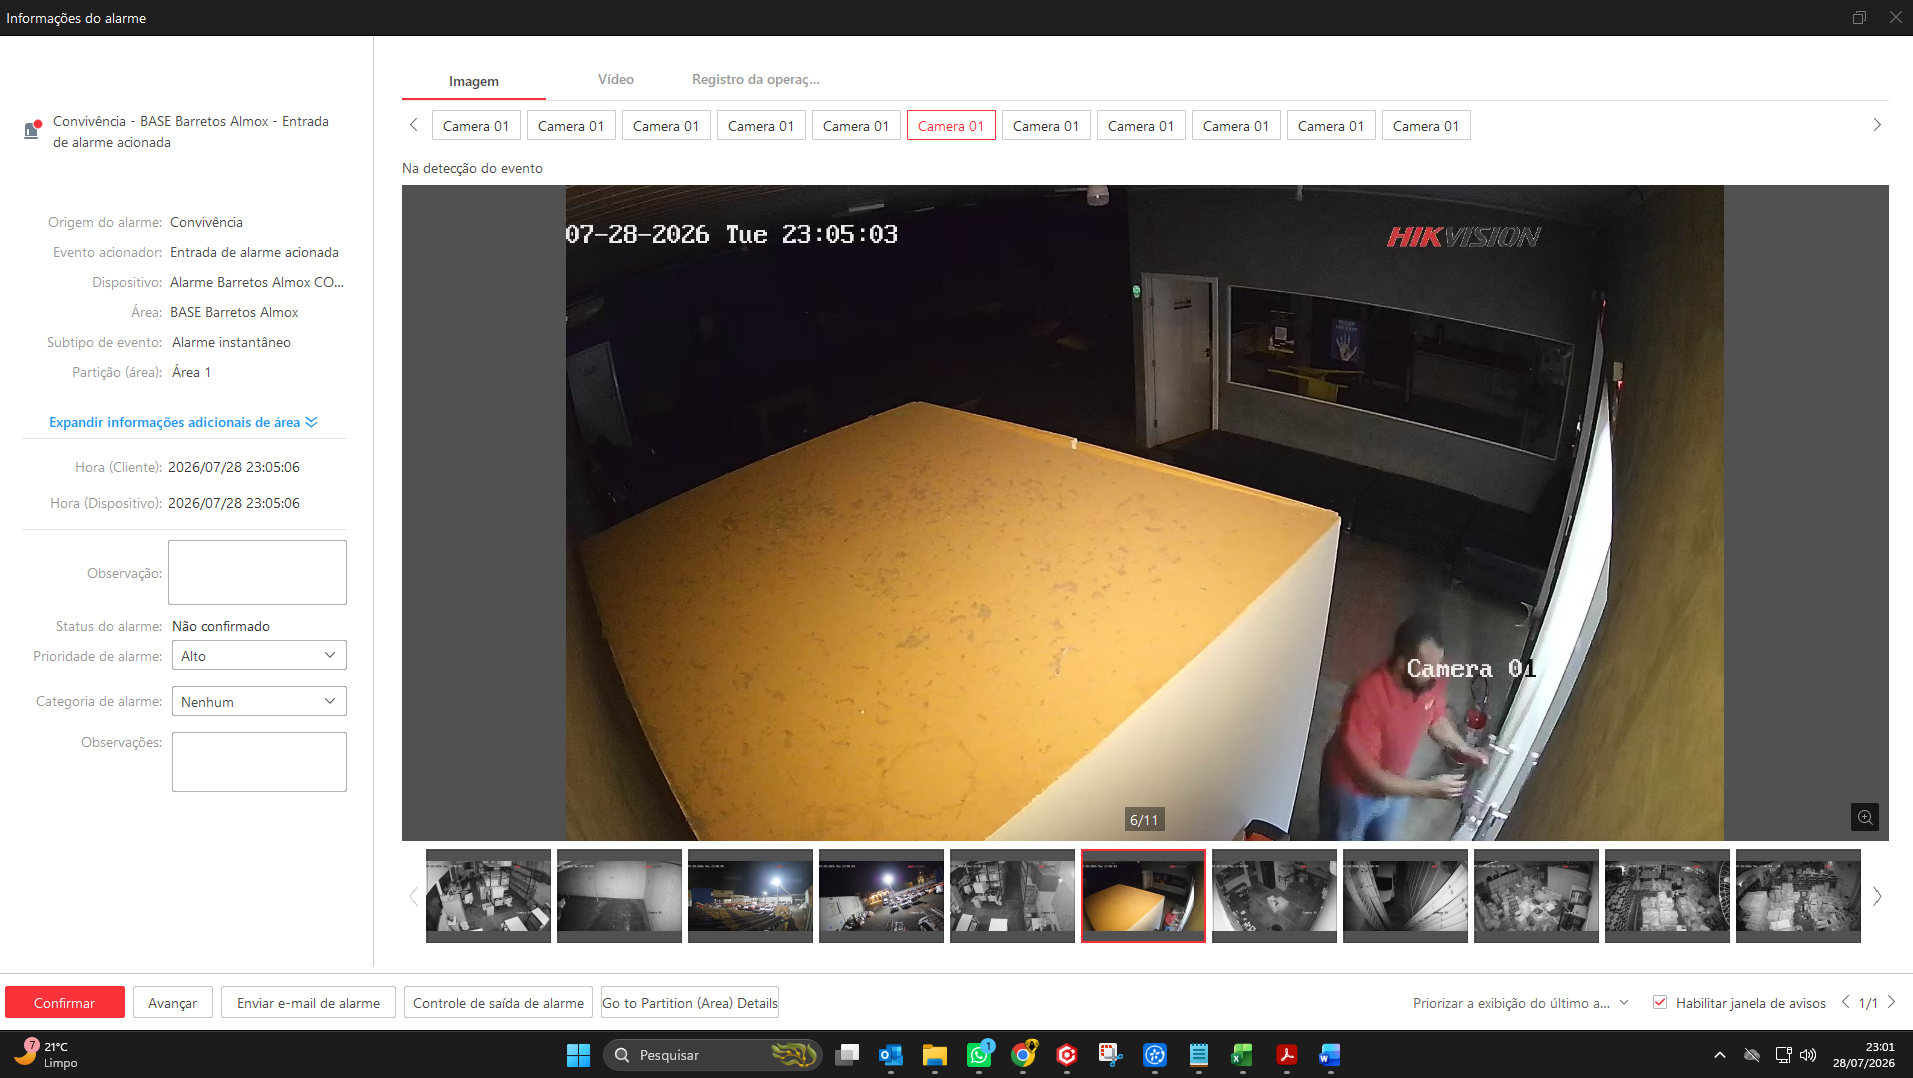Open the Categoria de alarme dropdown
Screen dimensions: 1913x1078
[259, 701]
